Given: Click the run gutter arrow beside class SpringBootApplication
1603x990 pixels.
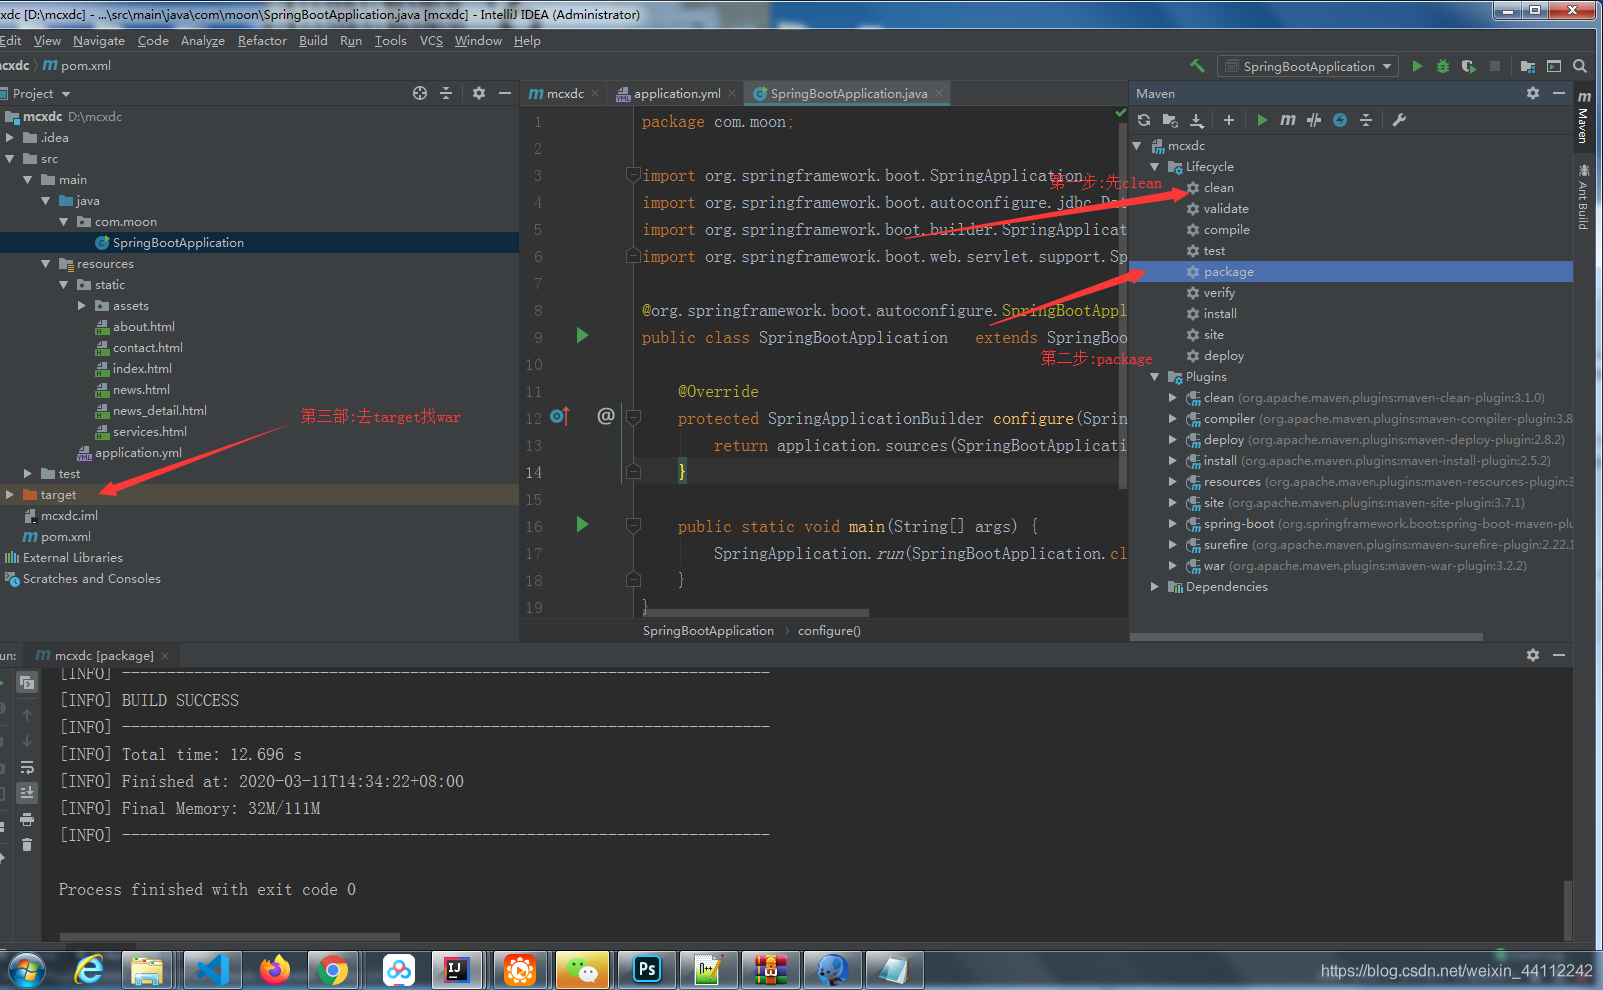Looking at the screenshot, I should (582, 336).
